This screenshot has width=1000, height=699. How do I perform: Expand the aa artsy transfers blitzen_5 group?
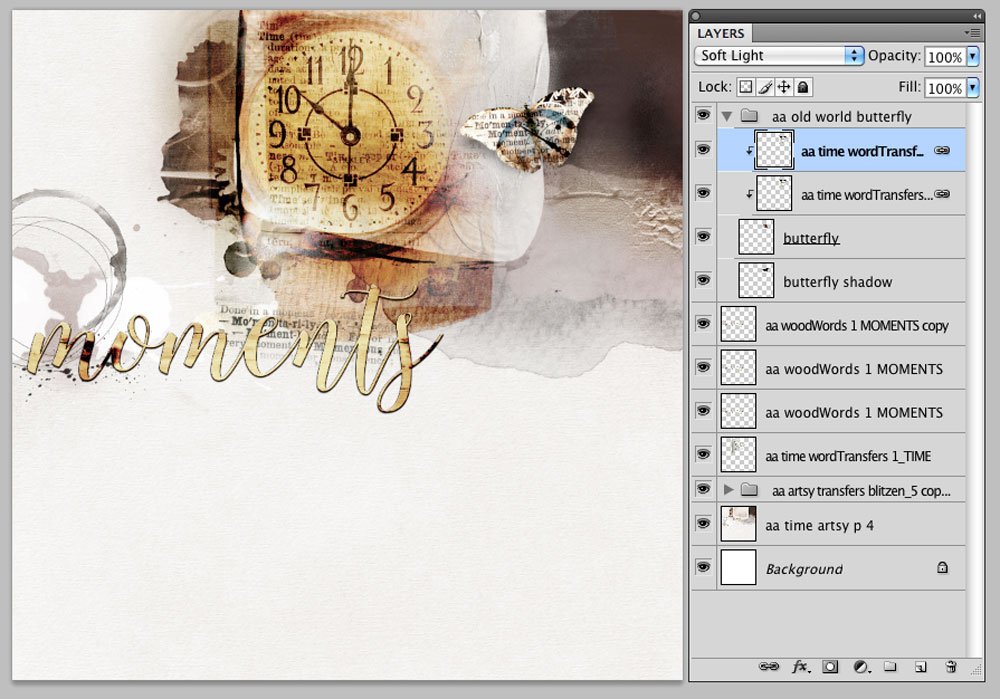coord(728,489)
